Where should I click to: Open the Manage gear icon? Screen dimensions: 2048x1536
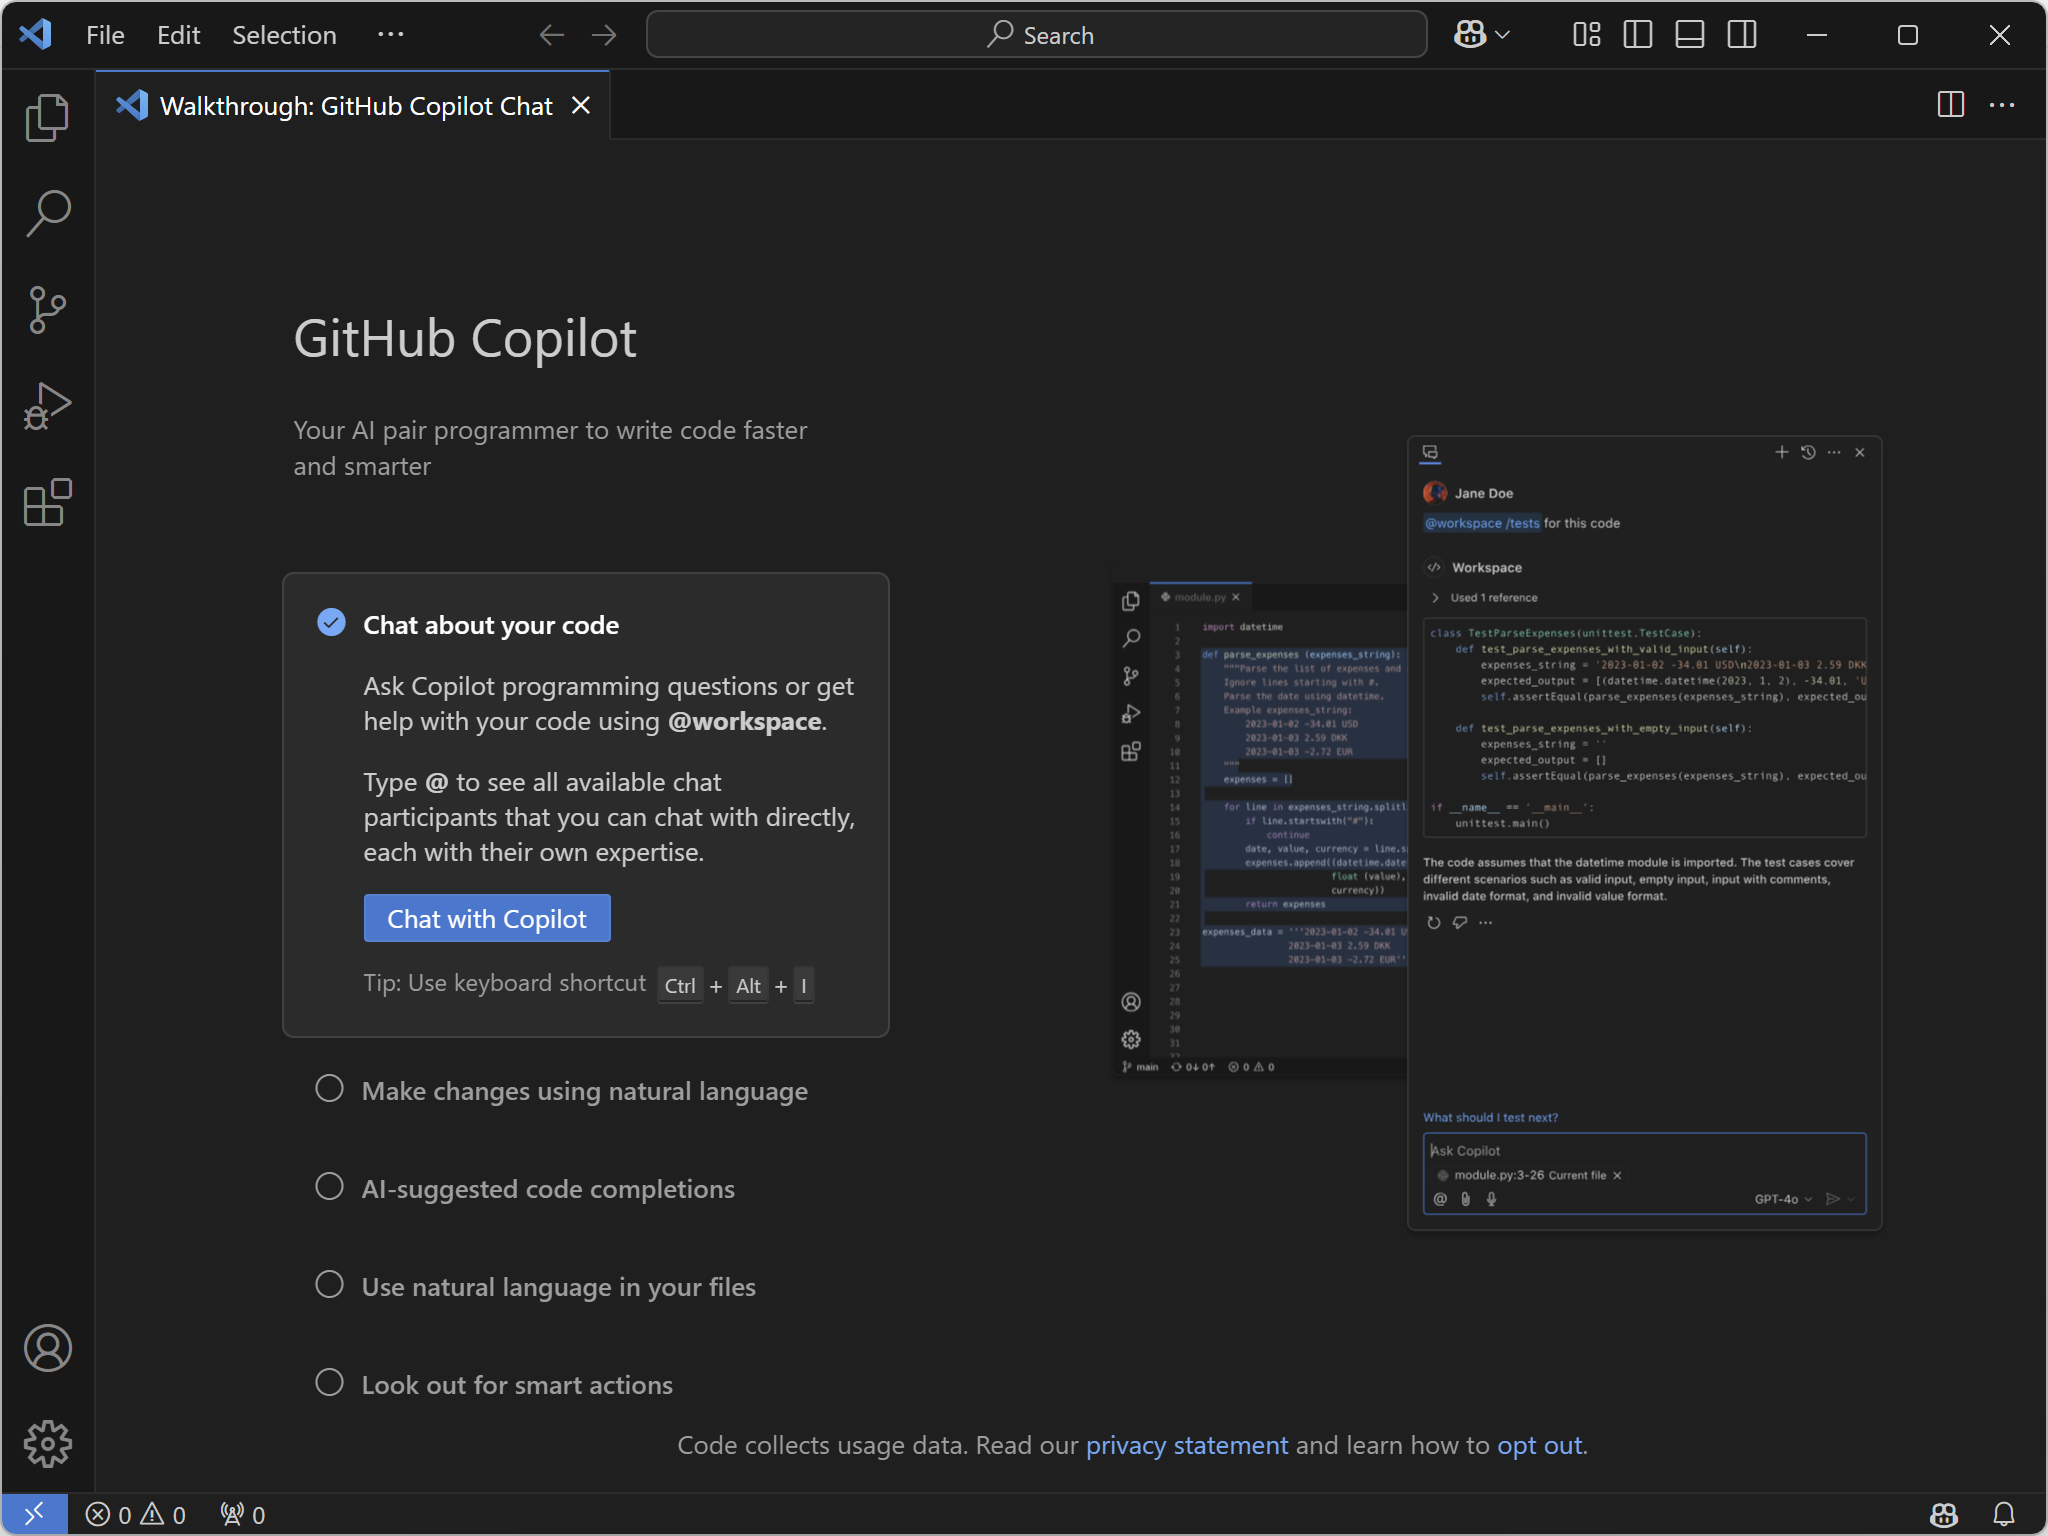[47, 1444]
